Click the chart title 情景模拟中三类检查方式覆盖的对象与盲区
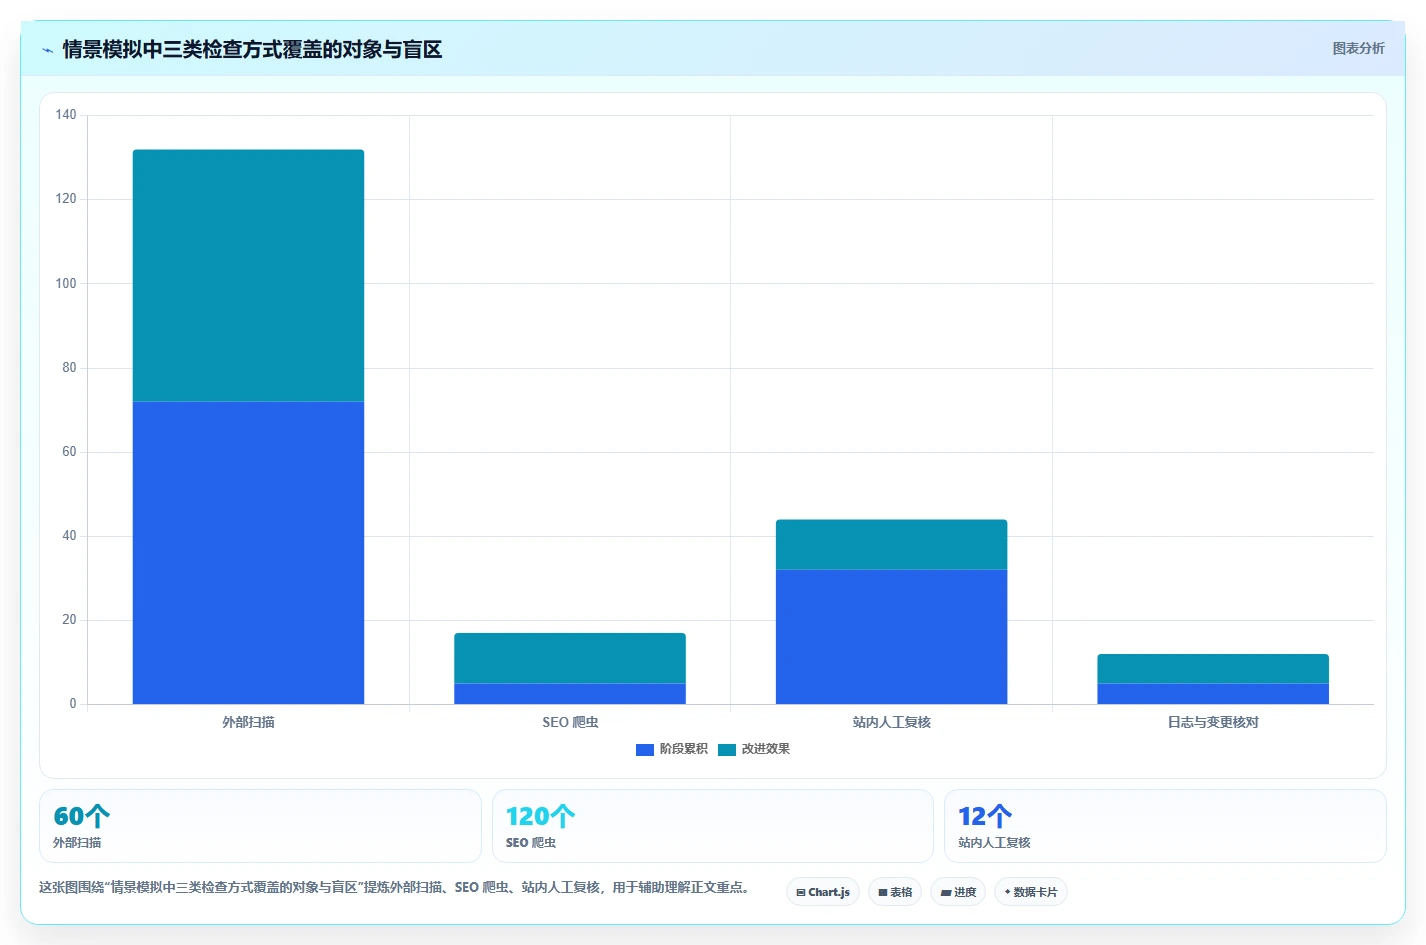The width and height of the screenshot is (1426, 945). coord(252,50)
